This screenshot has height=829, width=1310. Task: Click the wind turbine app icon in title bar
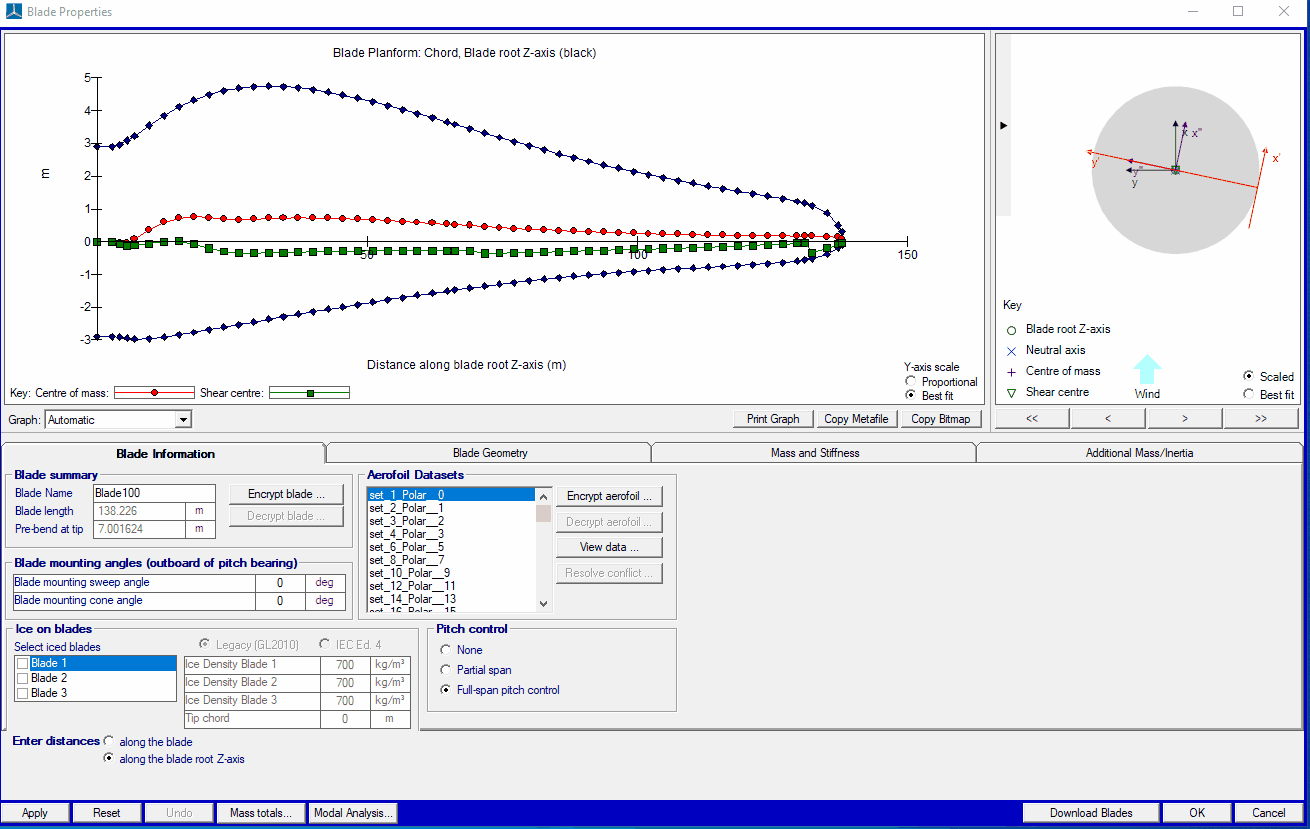click(x=14, y=12)
